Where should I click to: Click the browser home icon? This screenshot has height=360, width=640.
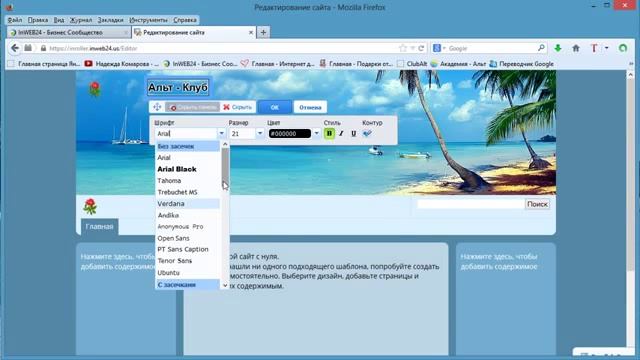(x=576, y=48)
